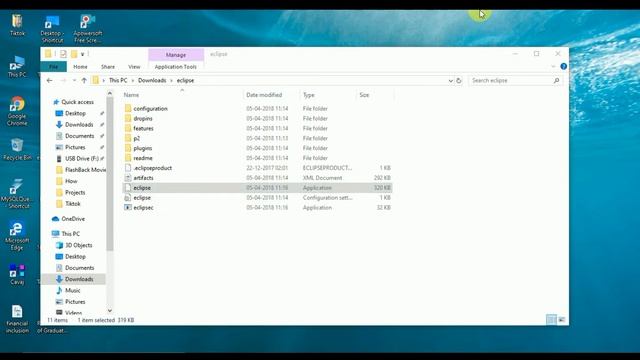Screen dimensions: 640x360
Task: Open quick access toolbar customize dropdown
Action: coord(82,54)
